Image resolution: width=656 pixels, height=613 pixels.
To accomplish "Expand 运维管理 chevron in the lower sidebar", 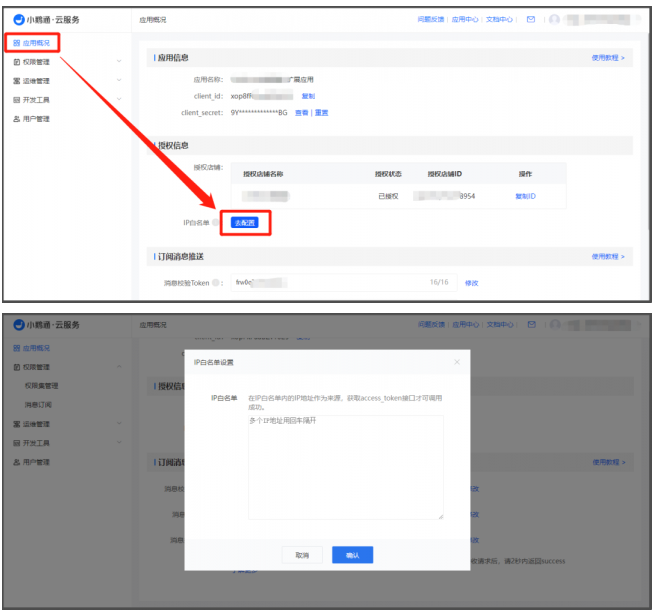I will coord(119,424).
